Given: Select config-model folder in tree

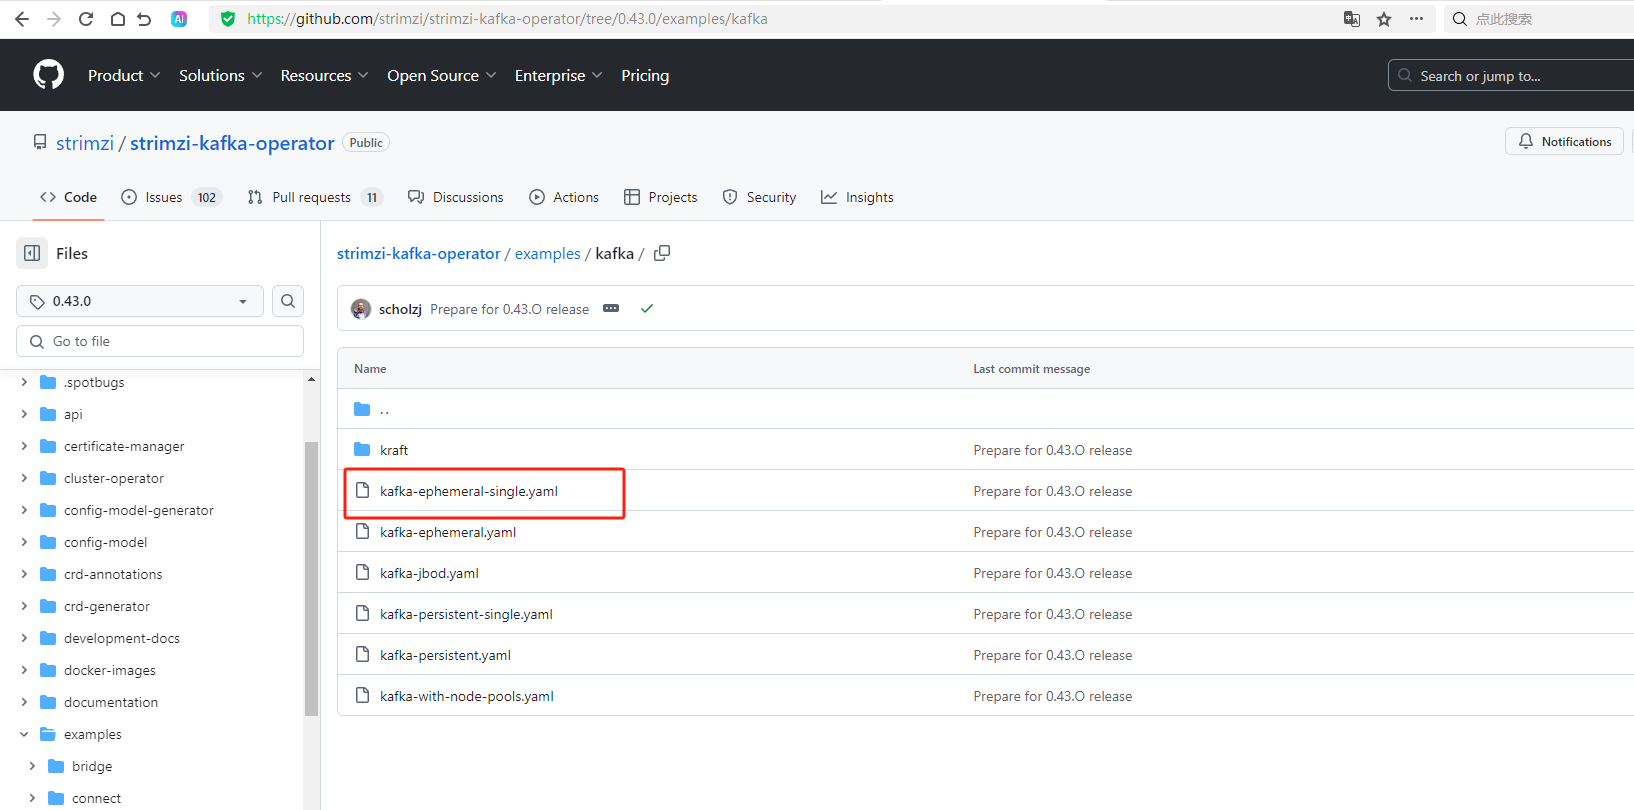Looking at the screenshot, I should click(106, 542).
